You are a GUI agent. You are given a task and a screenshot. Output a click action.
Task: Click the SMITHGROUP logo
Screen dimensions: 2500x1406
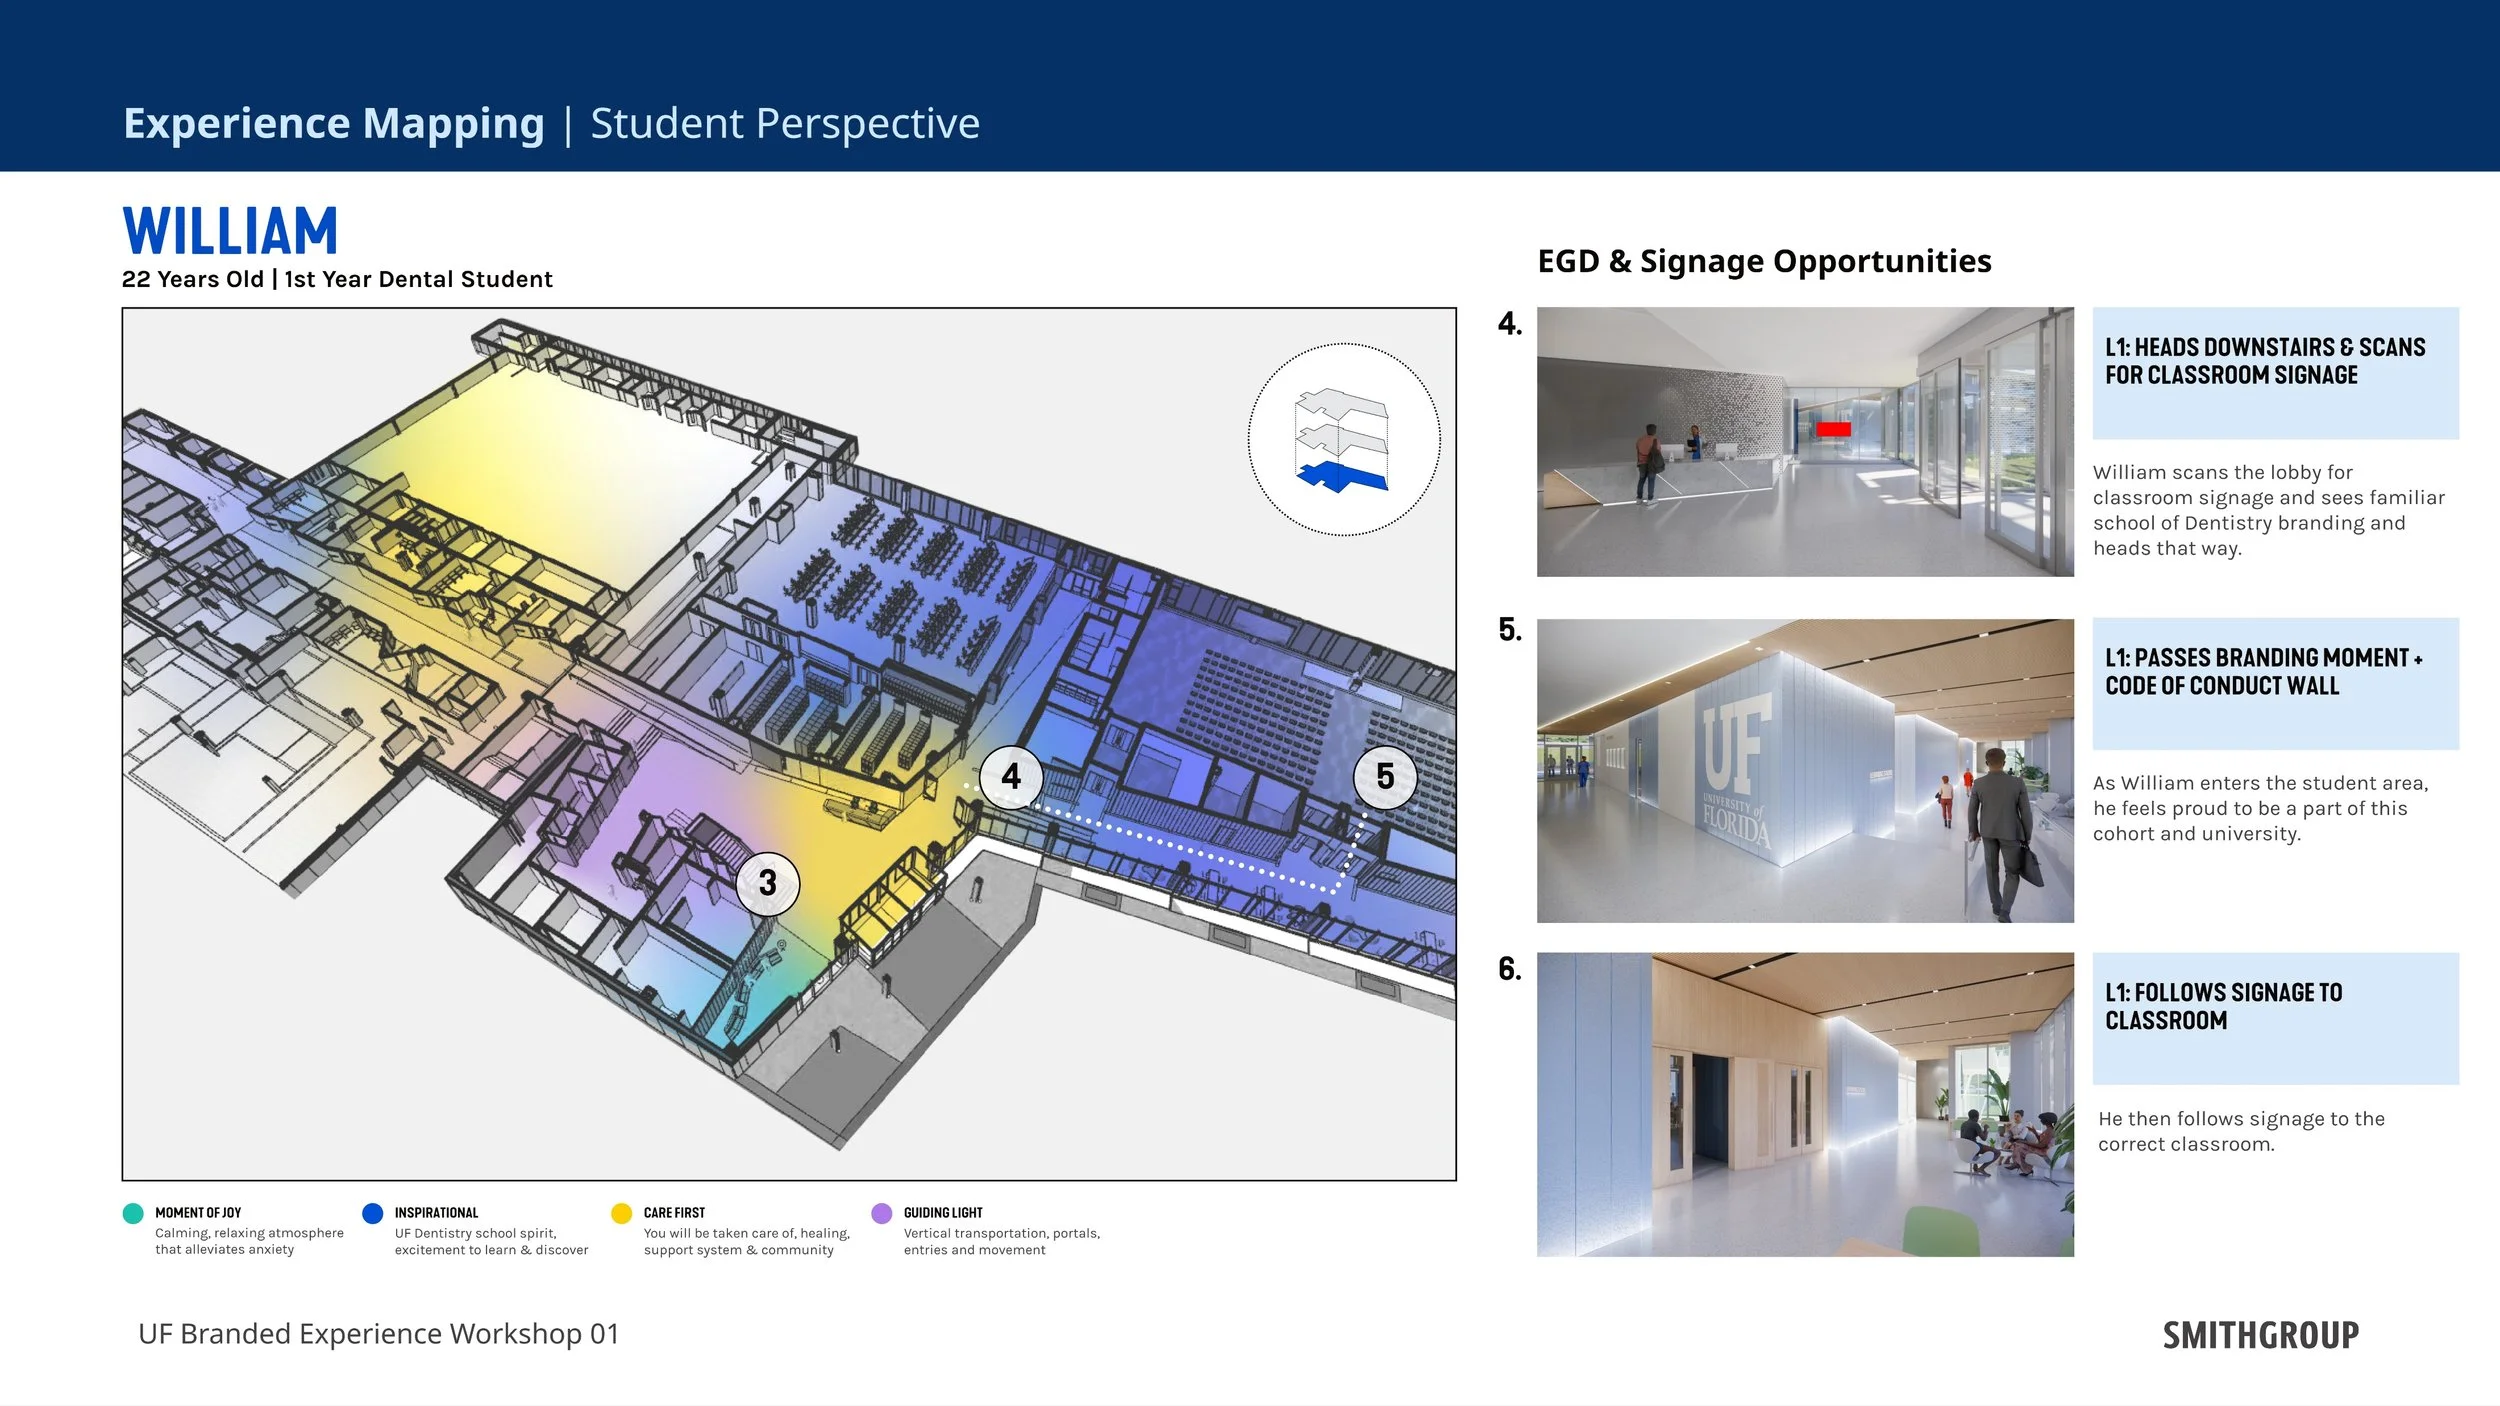pos(2260,1336)
